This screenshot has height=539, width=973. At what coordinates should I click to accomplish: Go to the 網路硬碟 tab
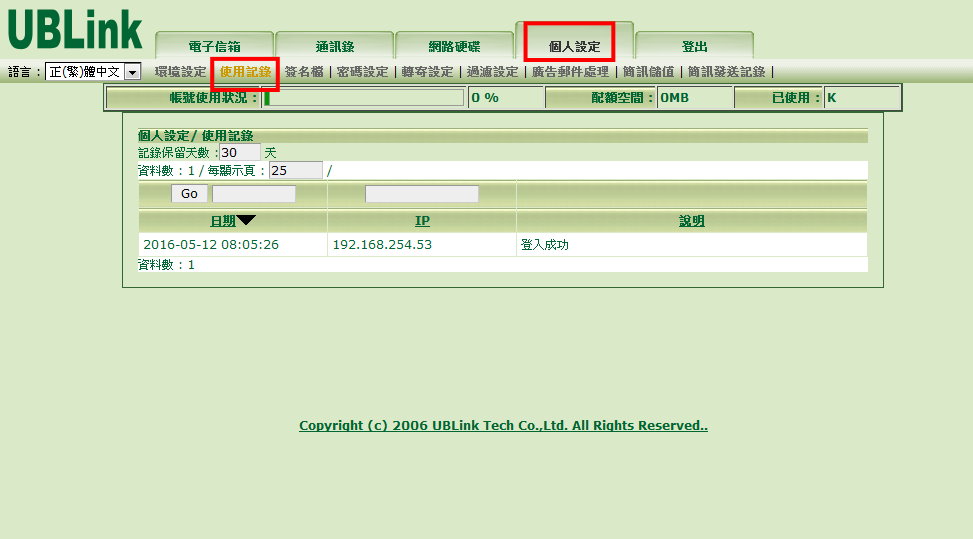tap(454, 47)
